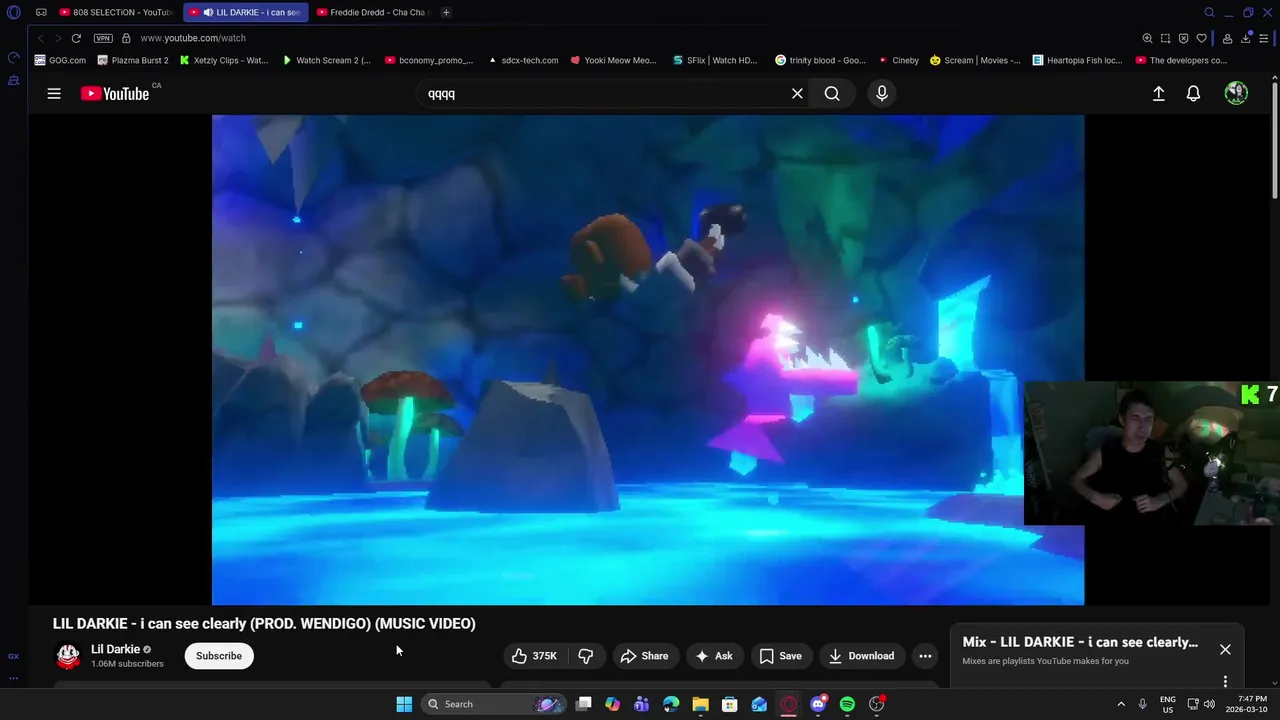Open more actions ellipsis under video
This screenshot has width=1280, height=720.
[x=925, y=656]
